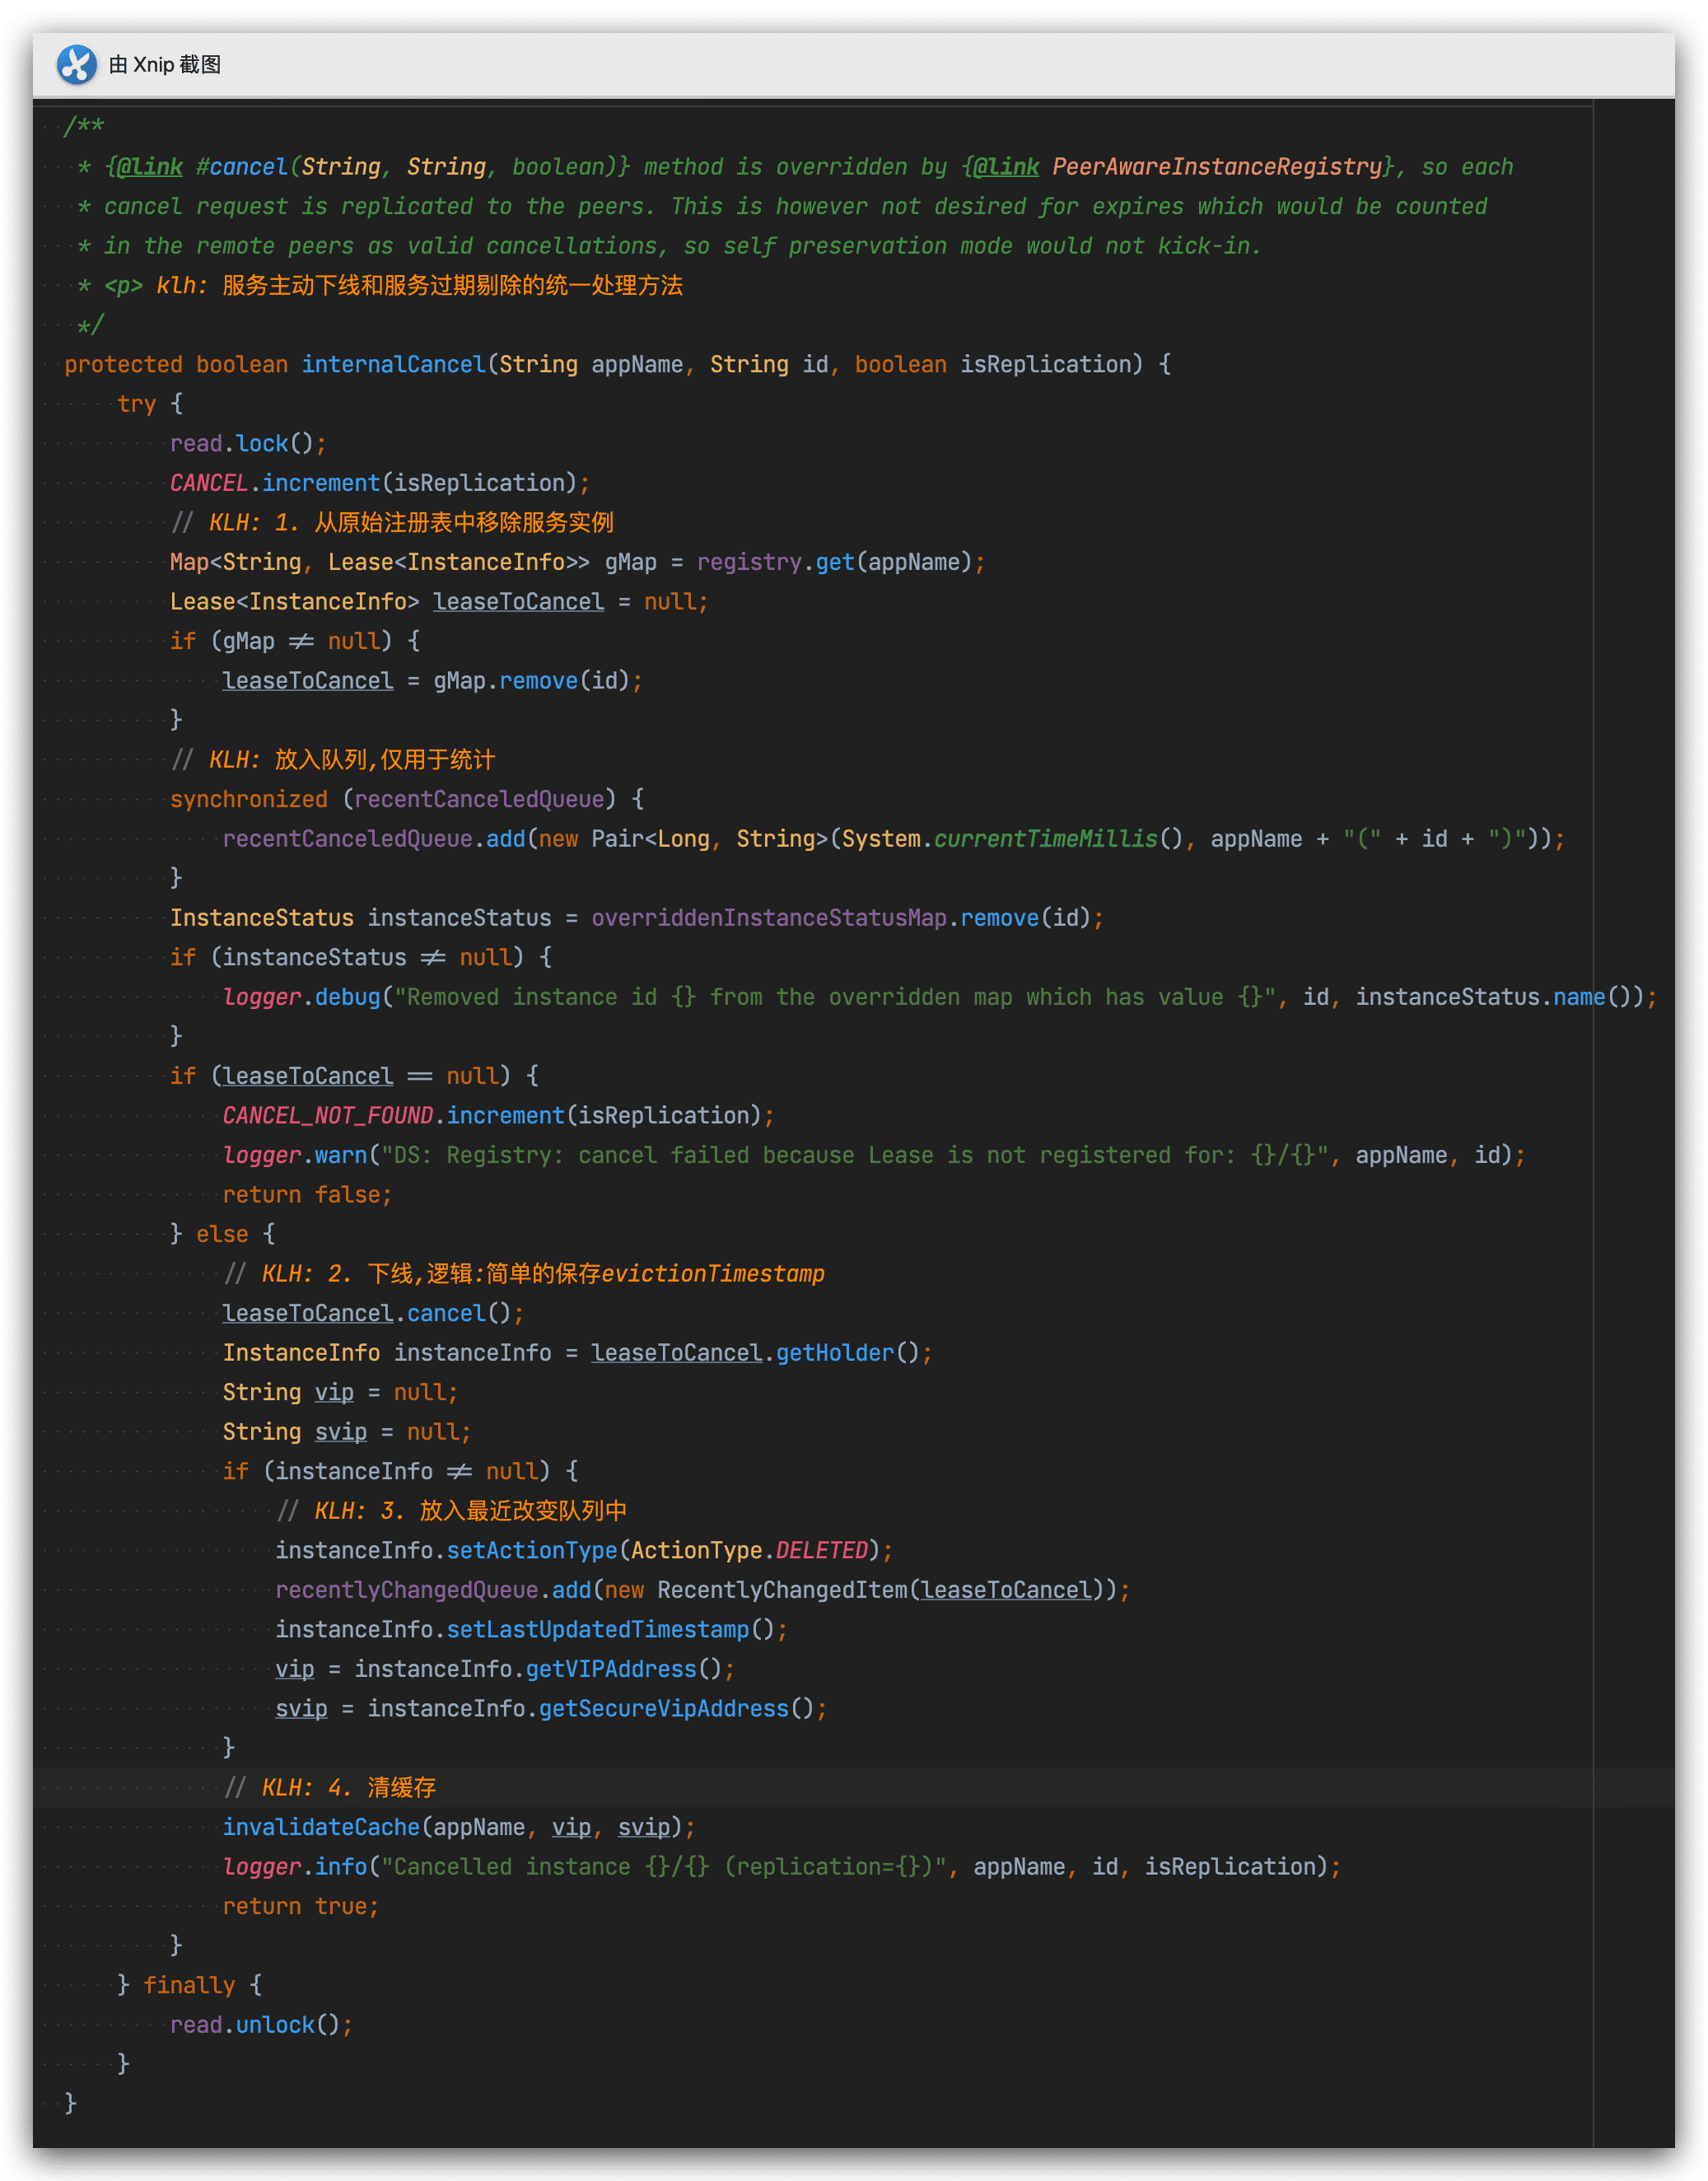Click 'leaseToCancel = null;' declaration
Screen dimensions: 1708x2181
(x=571, y=602)
